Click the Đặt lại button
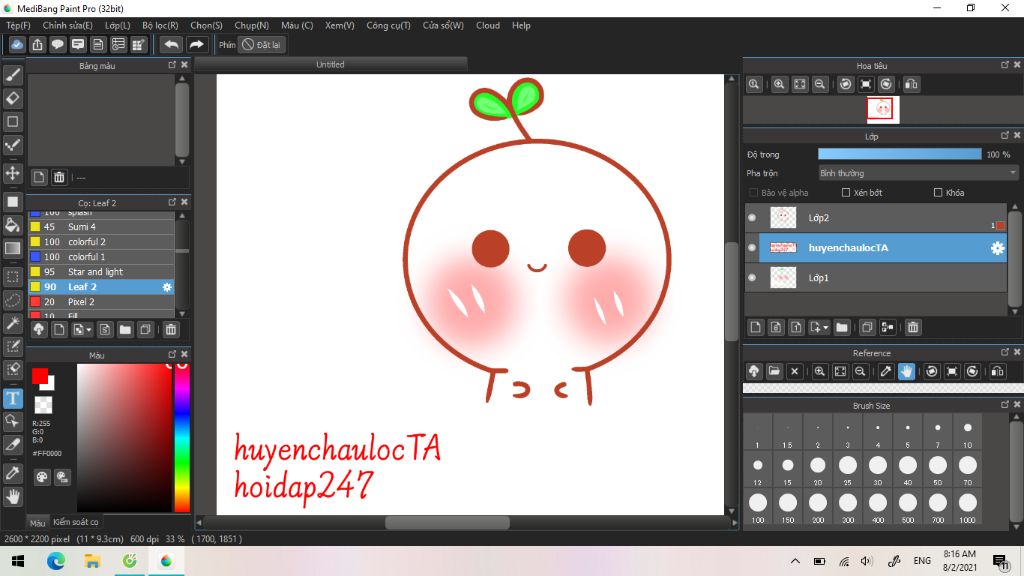 point(261,44)
